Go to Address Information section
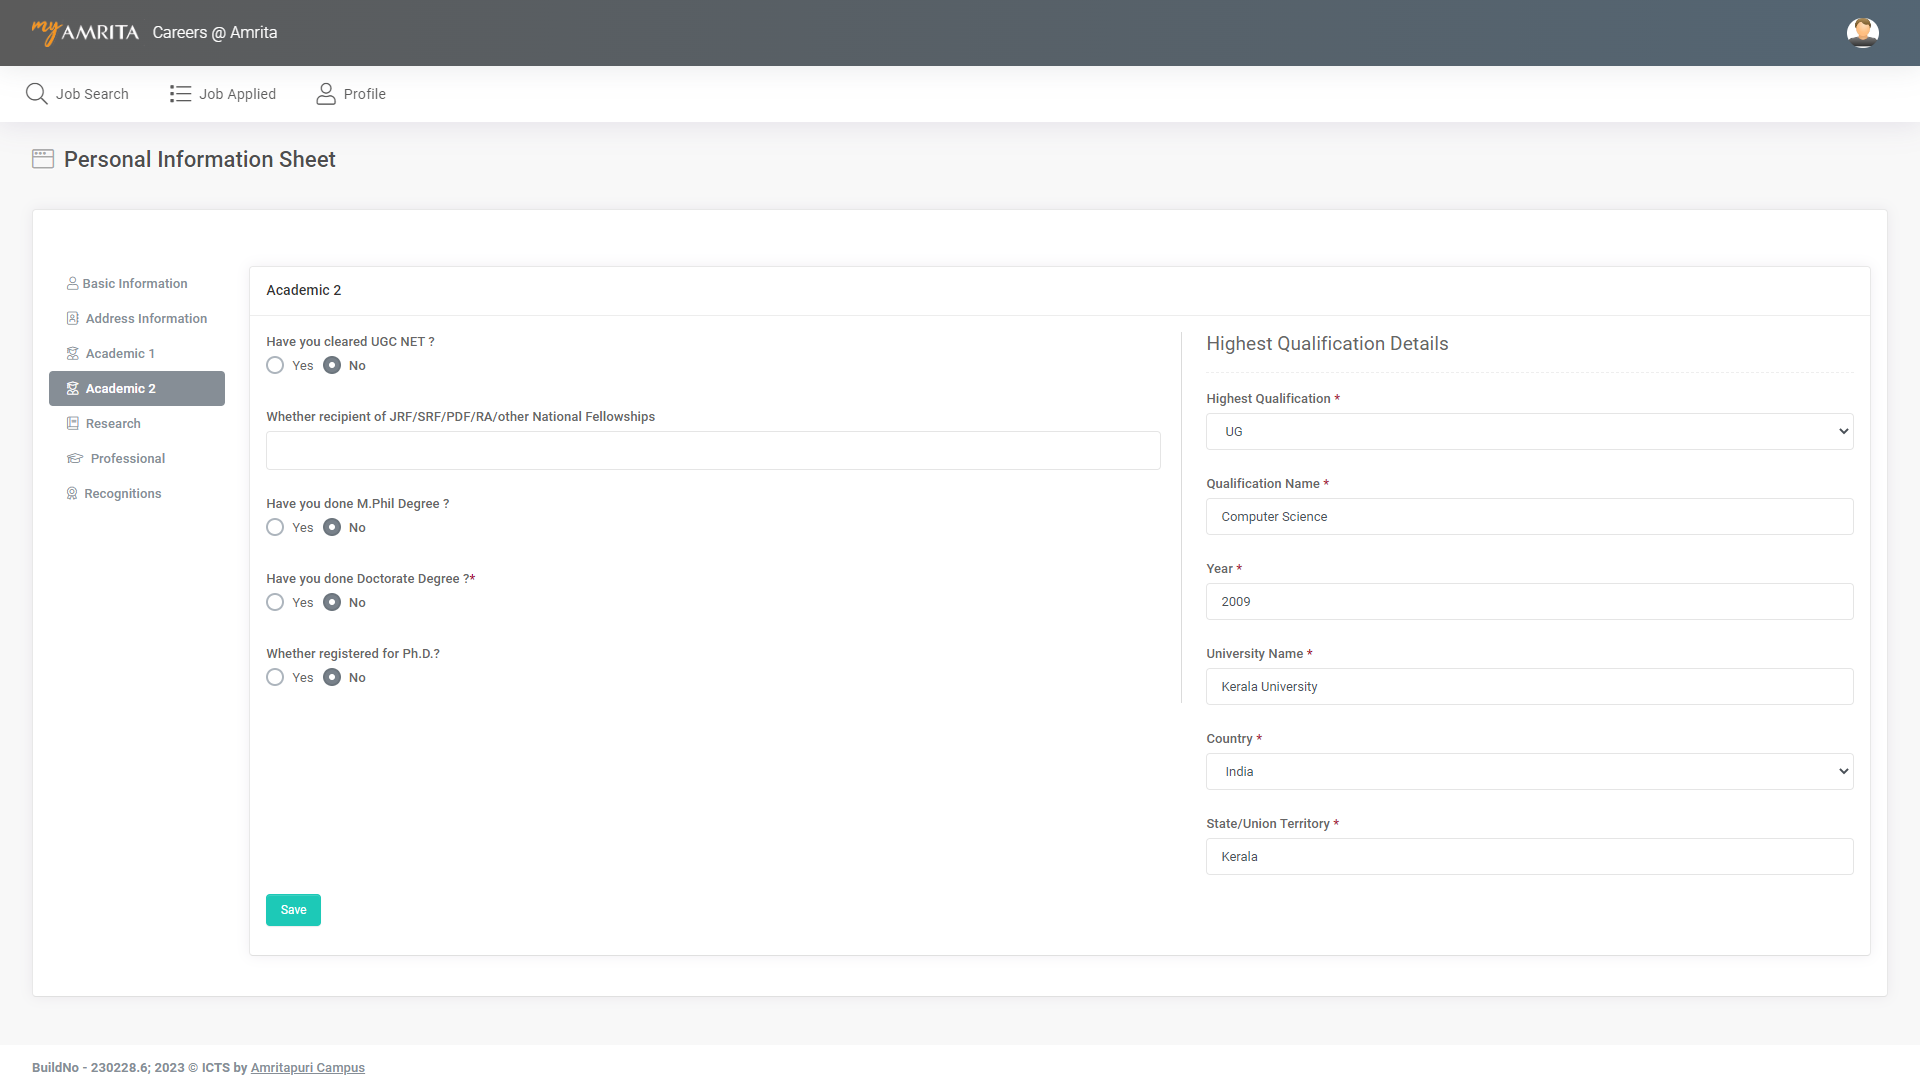Viewport: 1920px width, 1090px height. [x=146, y=319]
